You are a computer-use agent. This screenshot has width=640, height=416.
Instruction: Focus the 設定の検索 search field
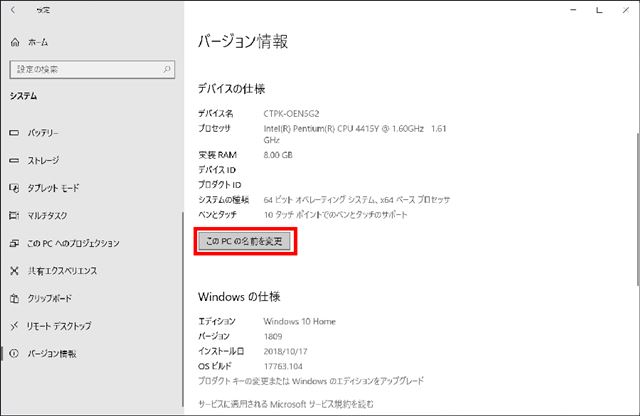[92, 69]
